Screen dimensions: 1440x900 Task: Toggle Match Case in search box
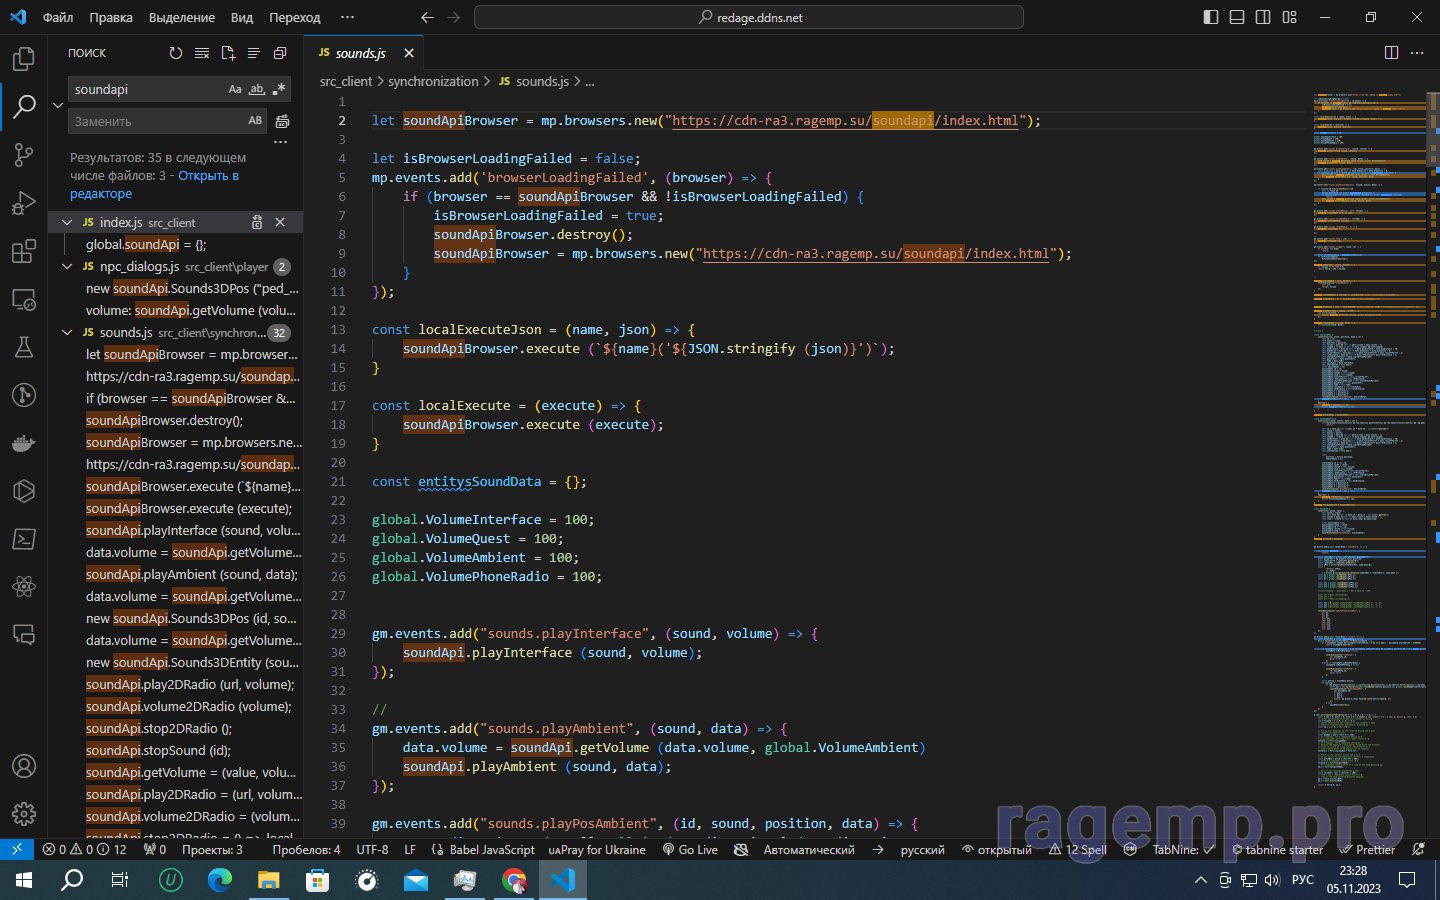235,90
